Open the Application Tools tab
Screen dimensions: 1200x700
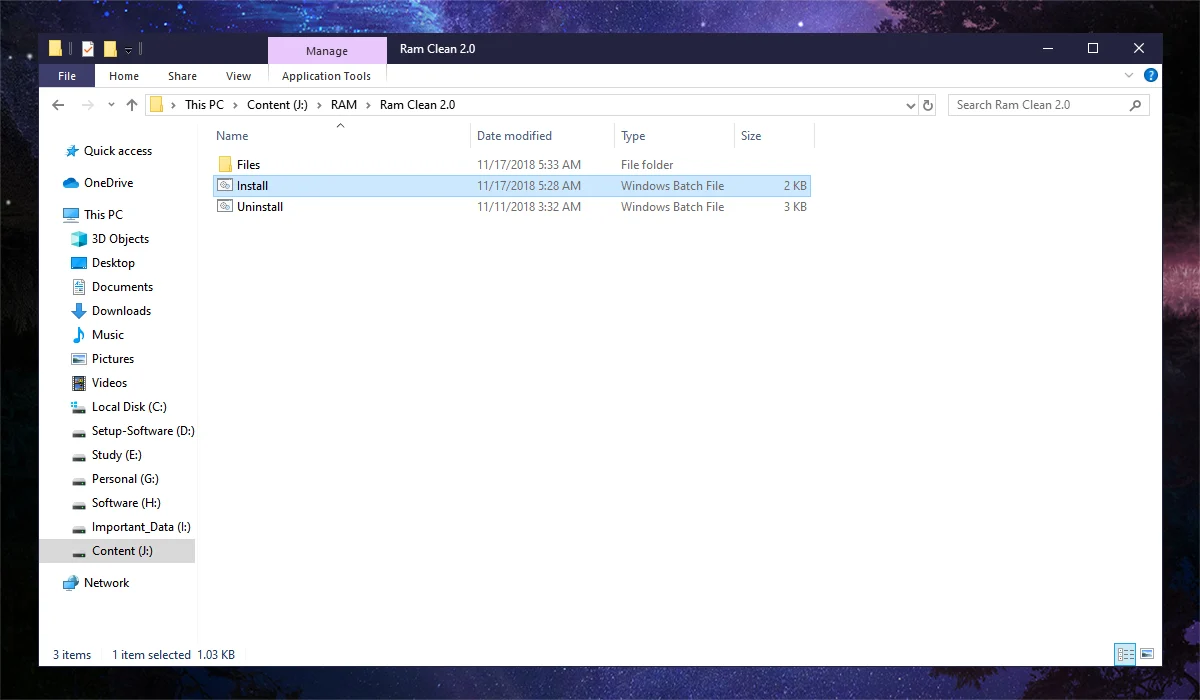point(326,76)
